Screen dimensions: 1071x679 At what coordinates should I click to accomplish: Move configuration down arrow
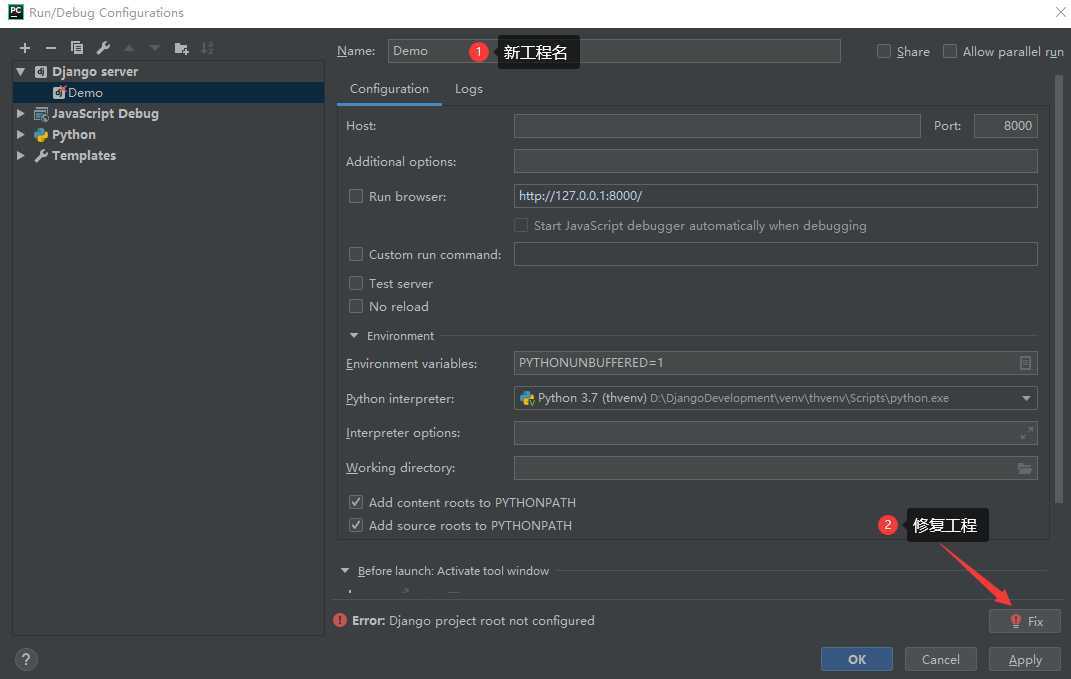pyautogui.click(x=155, y=48)
